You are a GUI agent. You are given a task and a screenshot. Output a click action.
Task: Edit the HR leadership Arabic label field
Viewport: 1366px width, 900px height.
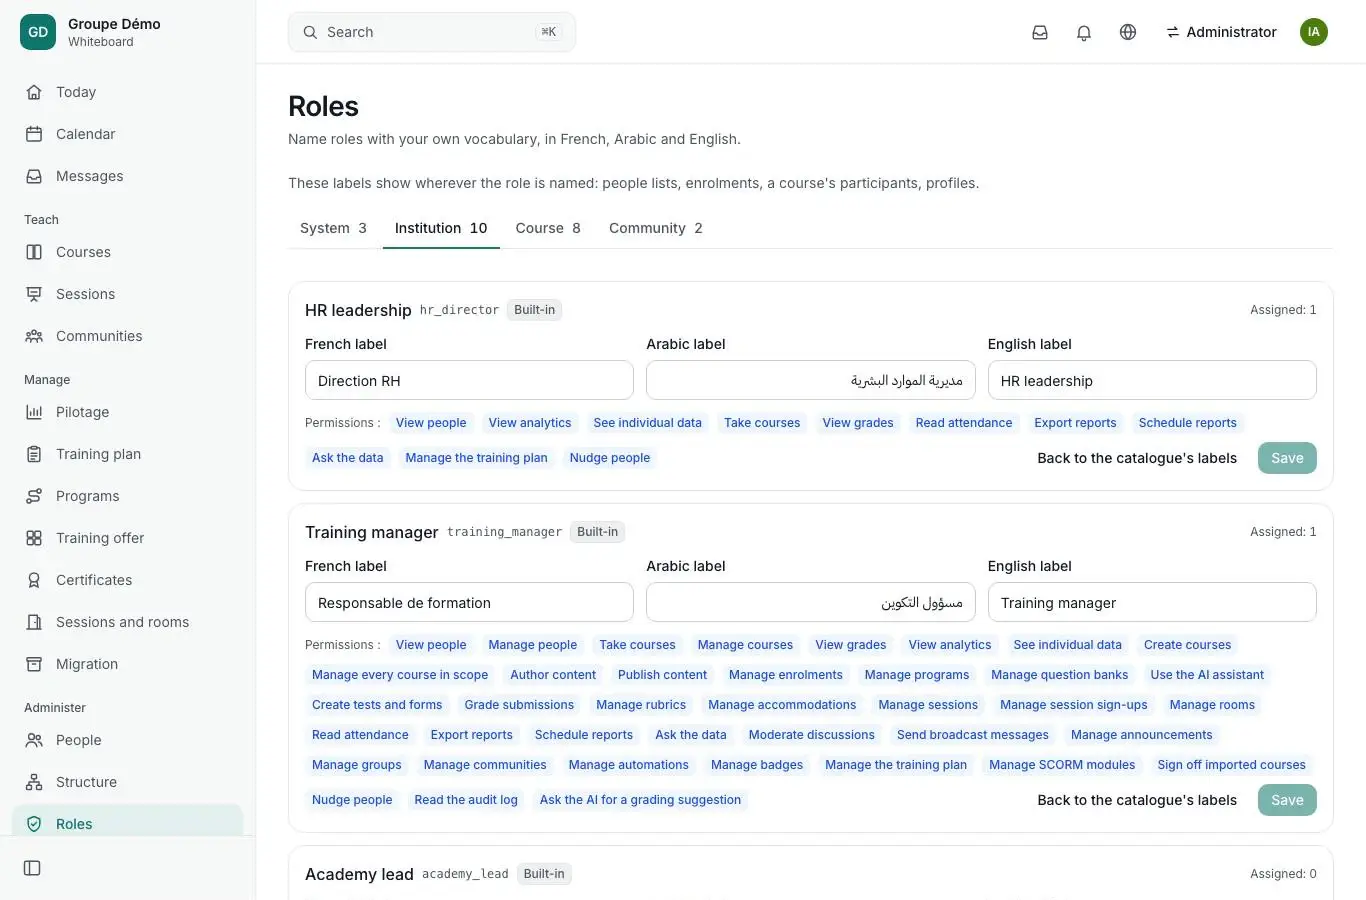point(810,381)
